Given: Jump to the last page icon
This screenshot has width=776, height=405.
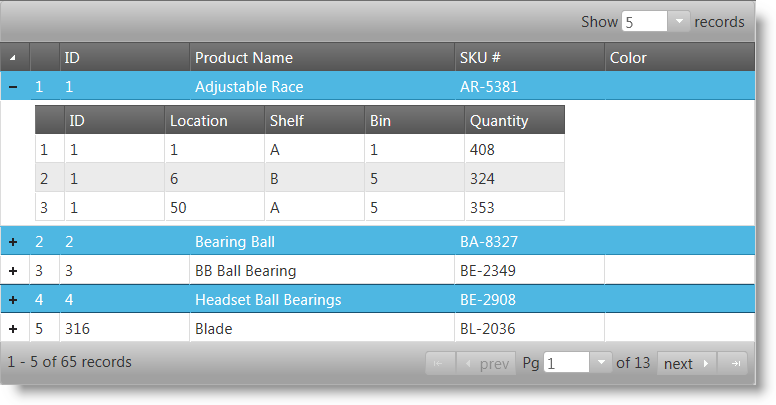Looking at the screenshot, I should point(733,364).
